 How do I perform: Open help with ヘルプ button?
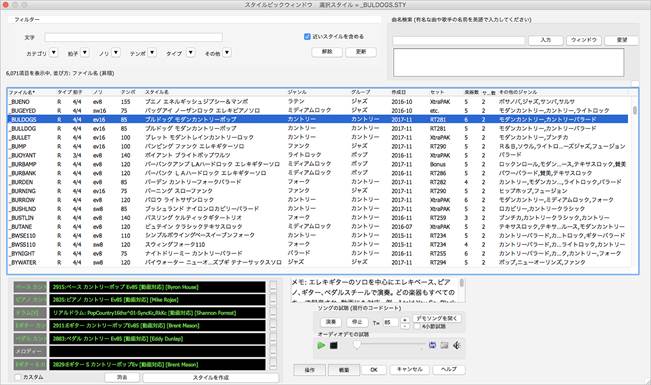tap(449, 370)
